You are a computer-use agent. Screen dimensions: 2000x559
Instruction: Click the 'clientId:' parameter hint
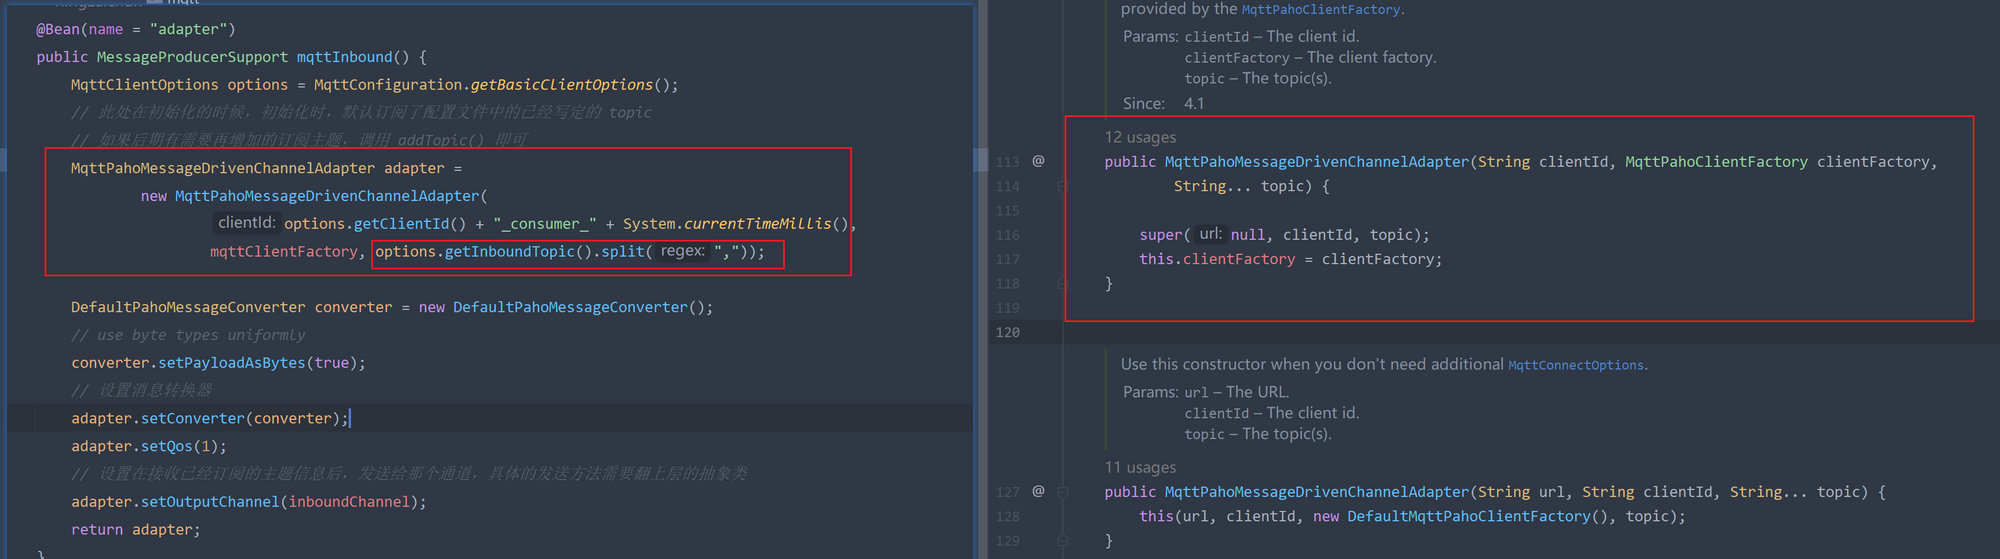(246, 223)
